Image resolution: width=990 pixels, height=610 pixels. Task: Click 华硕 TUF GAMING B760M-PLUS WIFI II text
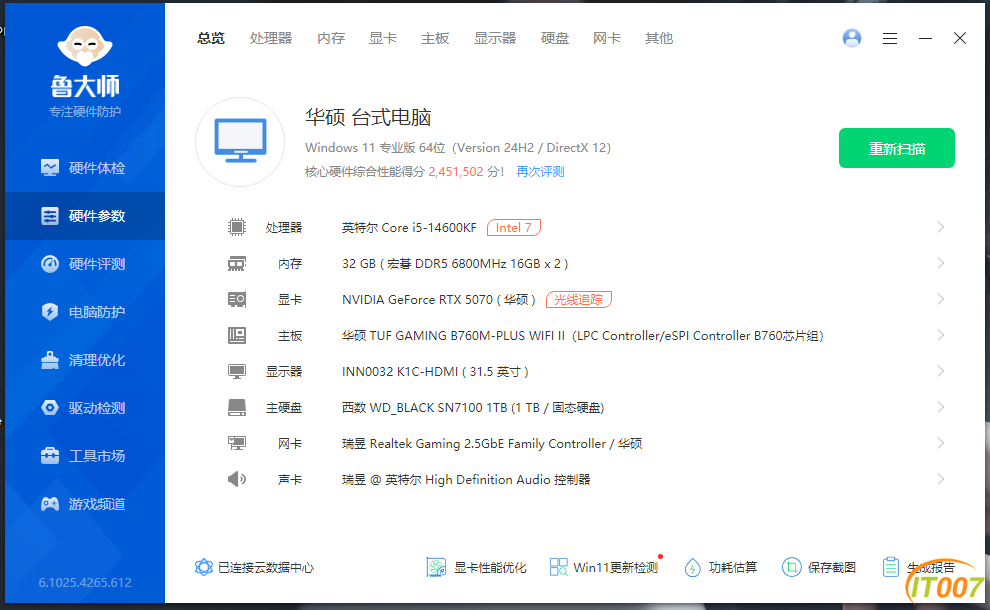pyautogui.click(x=453, y=335)
